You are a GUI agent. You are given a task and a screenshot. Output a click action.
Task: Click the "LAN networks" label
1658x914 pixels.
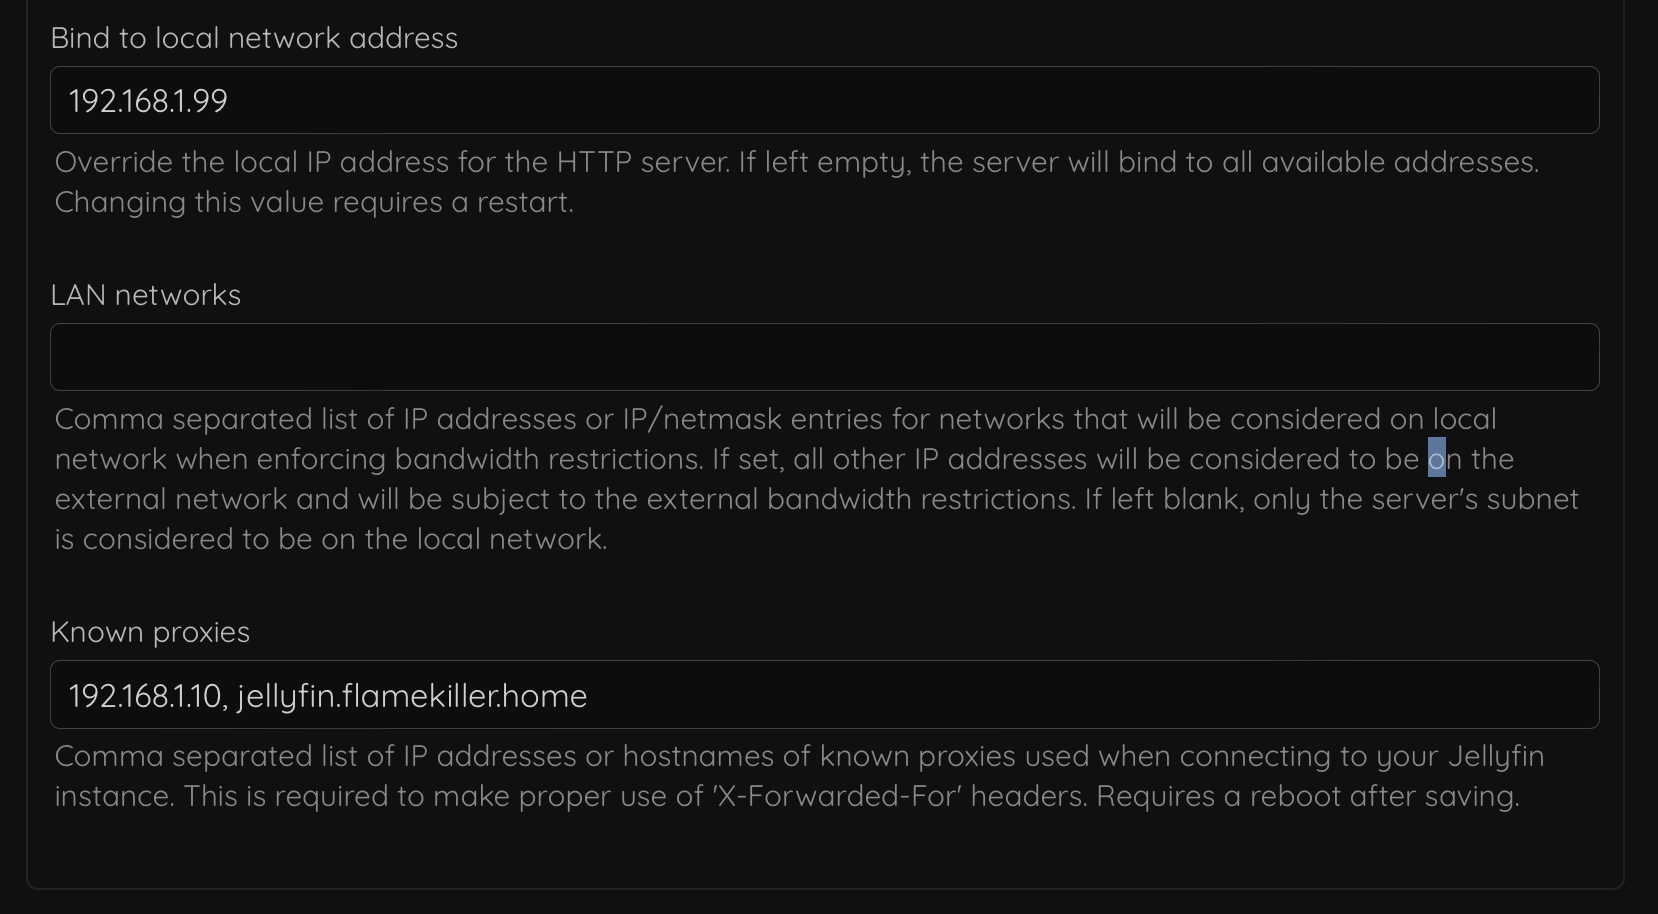point(146,295)
